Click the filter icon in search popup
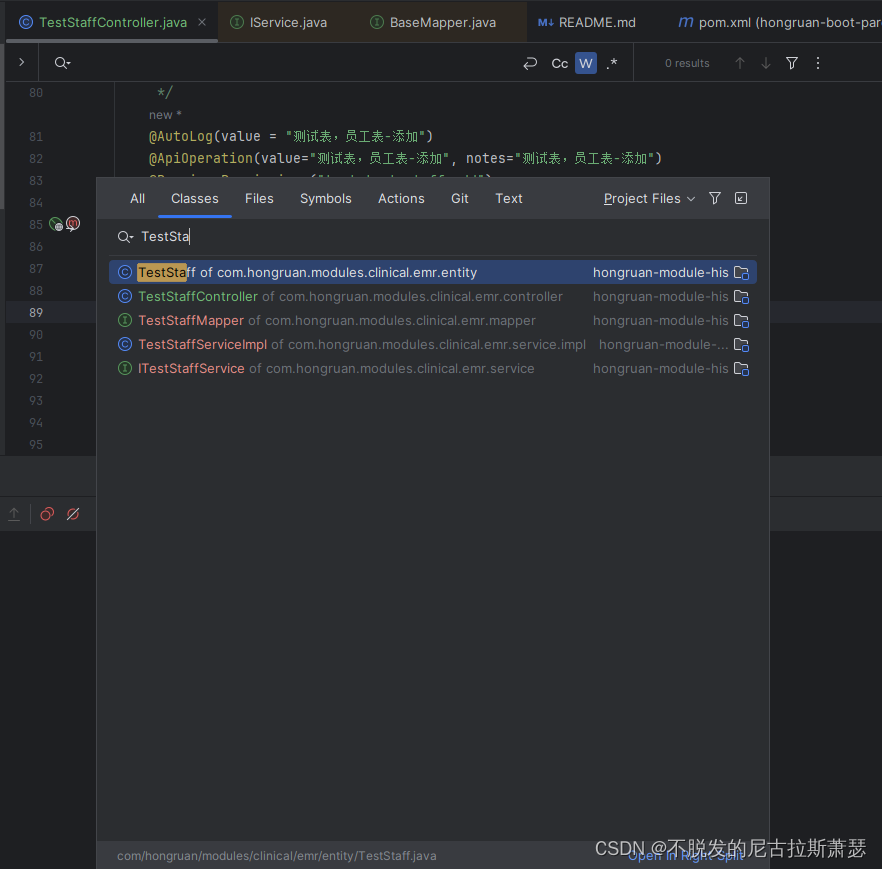The image size is (882, 869). (714, 198)
